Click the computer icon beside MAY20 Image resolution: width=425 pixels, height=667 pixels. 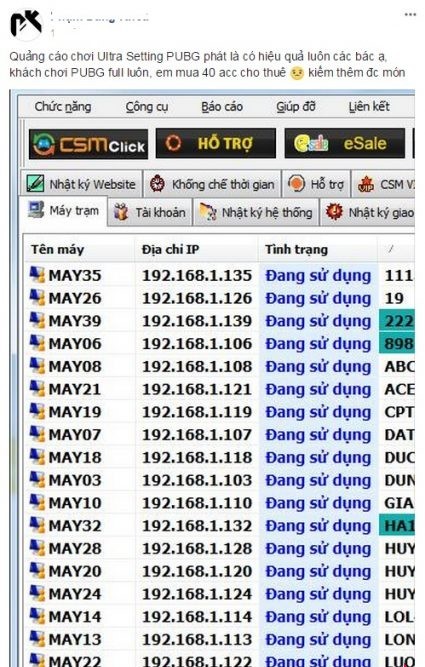pyautogui.click(x=37, y=570)
